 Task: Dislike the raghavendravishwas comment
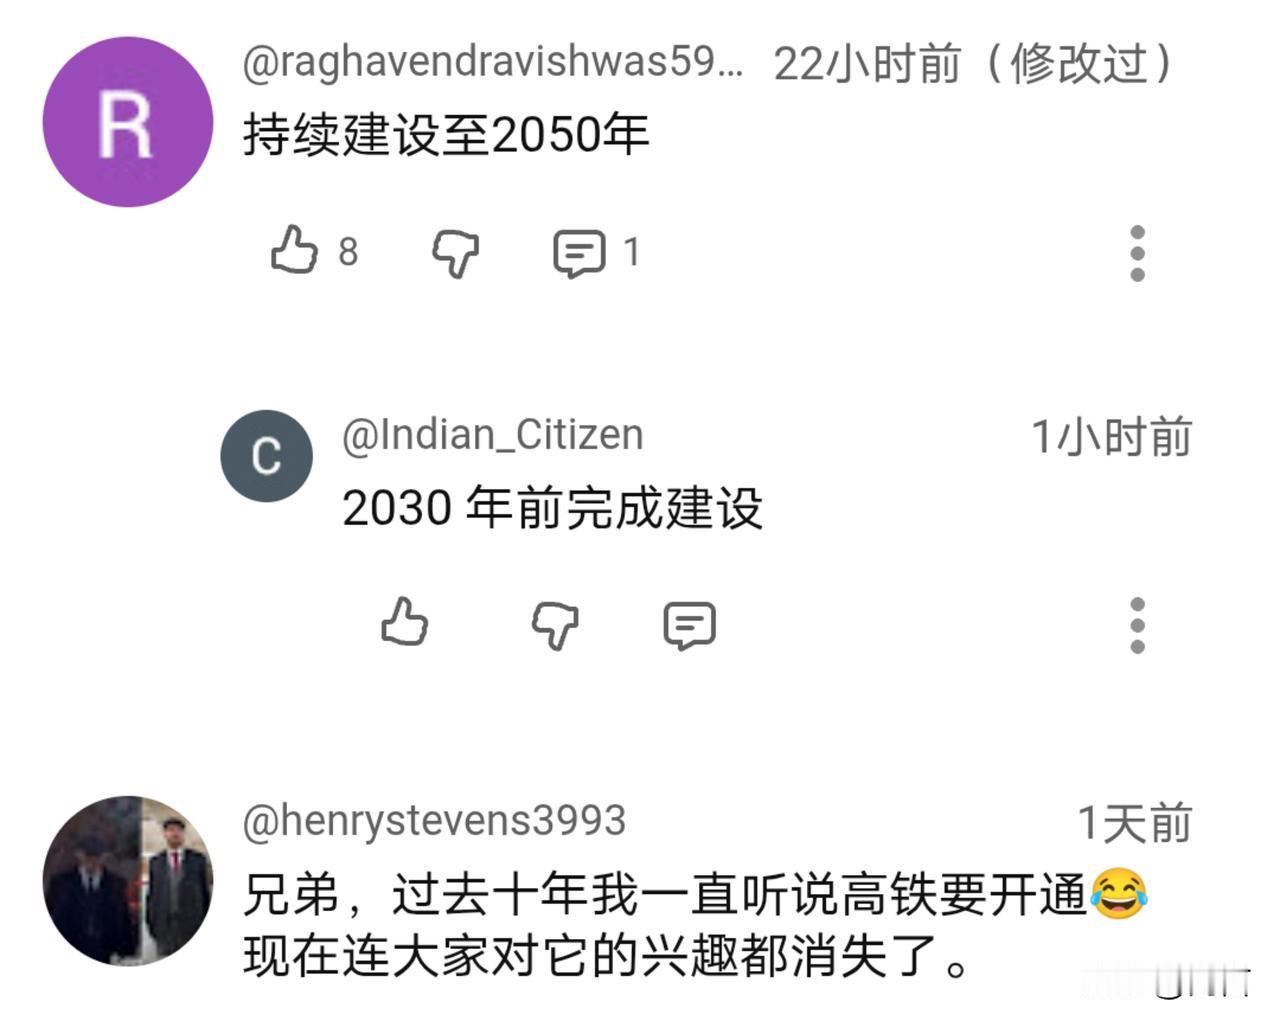455,253
